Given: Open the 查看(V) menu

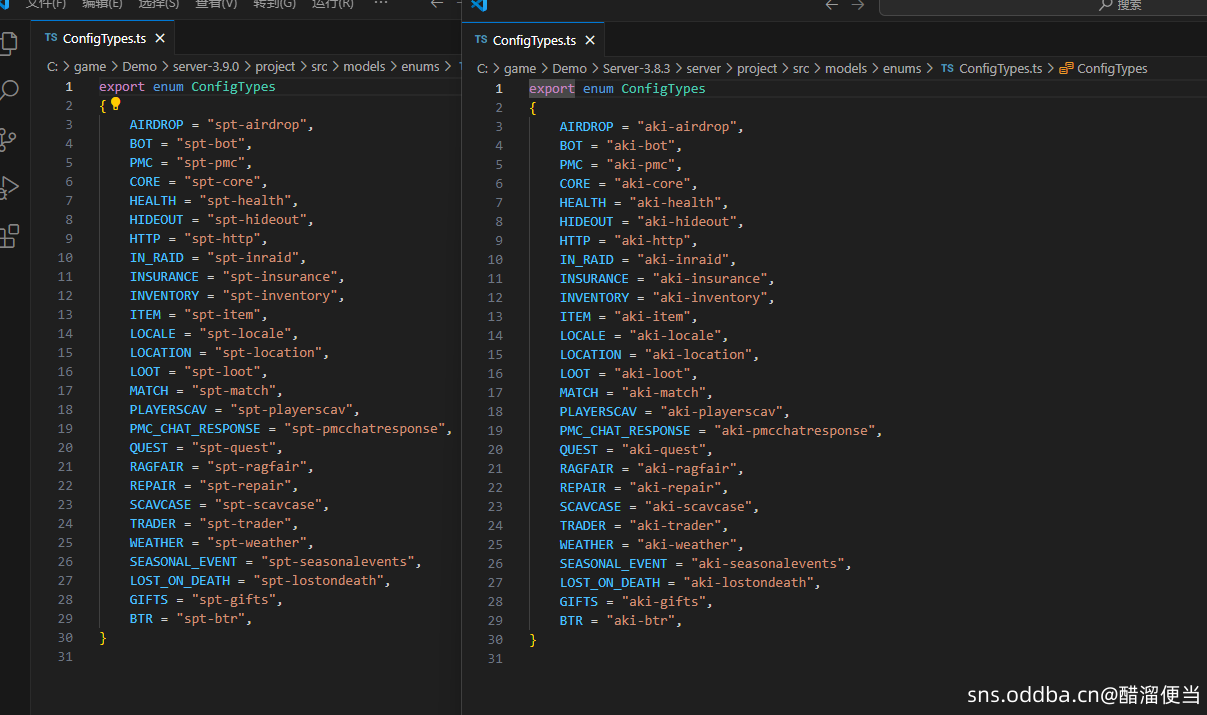Looking at the screenshot, I should (x=217, y=4).
